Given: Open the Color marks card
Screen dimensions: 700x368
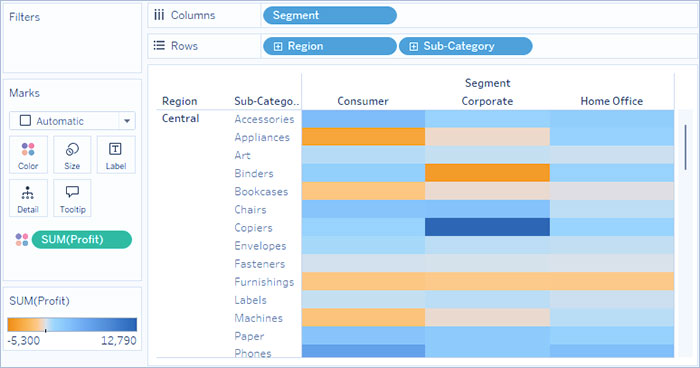Looking at the screenshot, I should (x=28, y=155).
